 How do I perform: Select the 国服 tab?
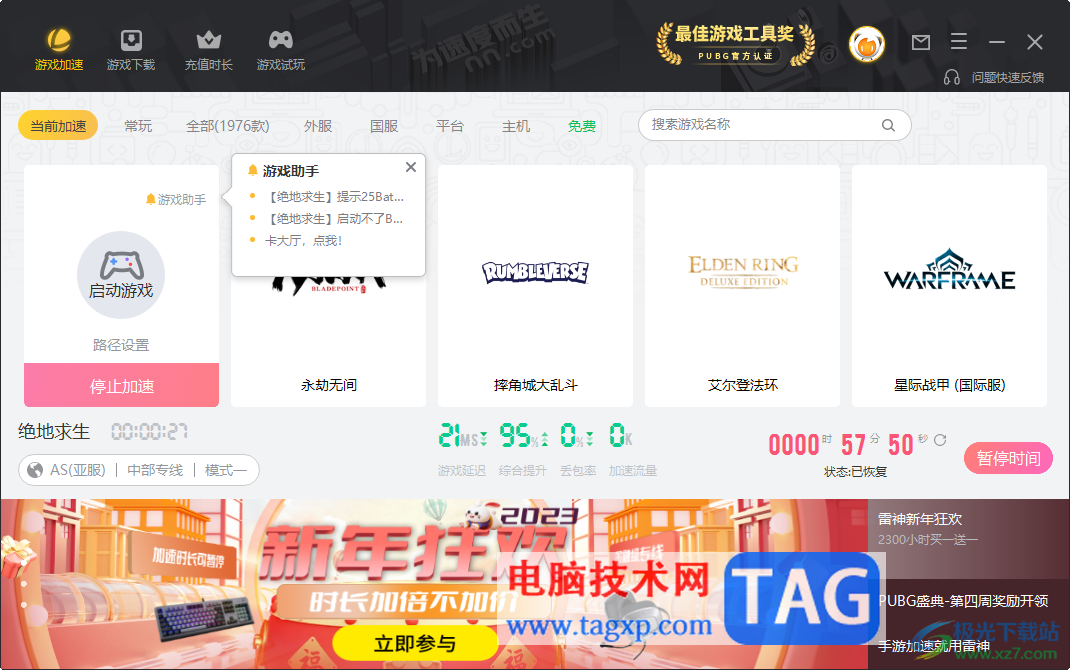(384, 126)
